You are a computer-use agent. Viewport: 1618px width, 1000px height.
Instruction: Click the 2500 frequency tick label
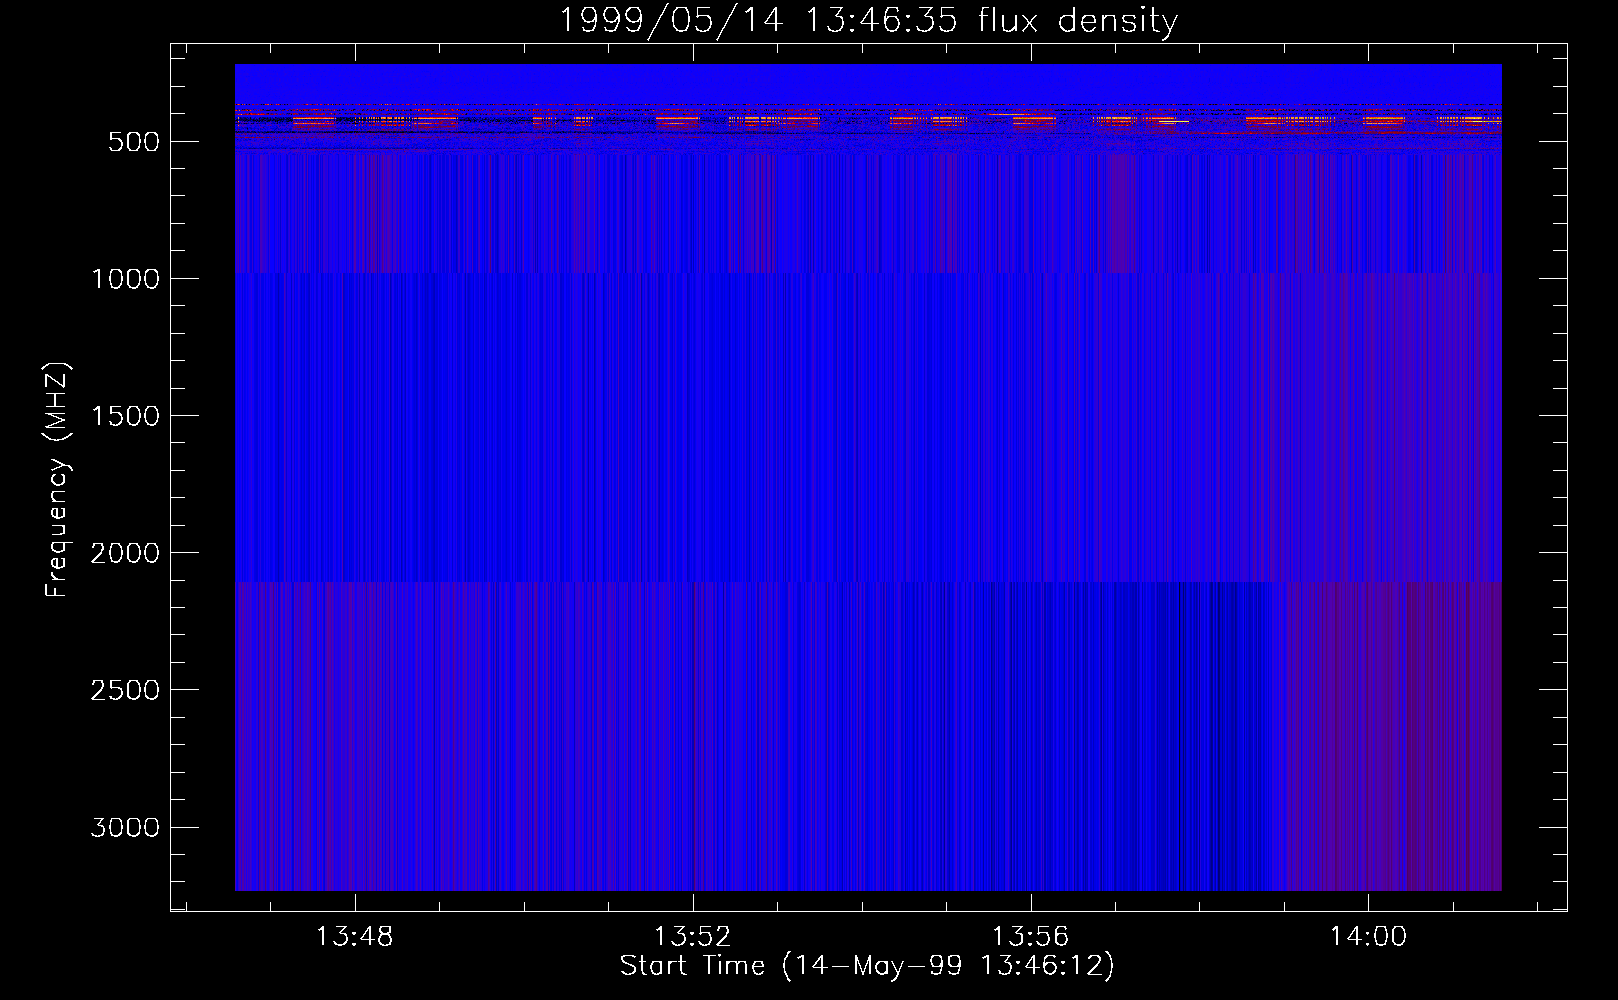point(125,690)
